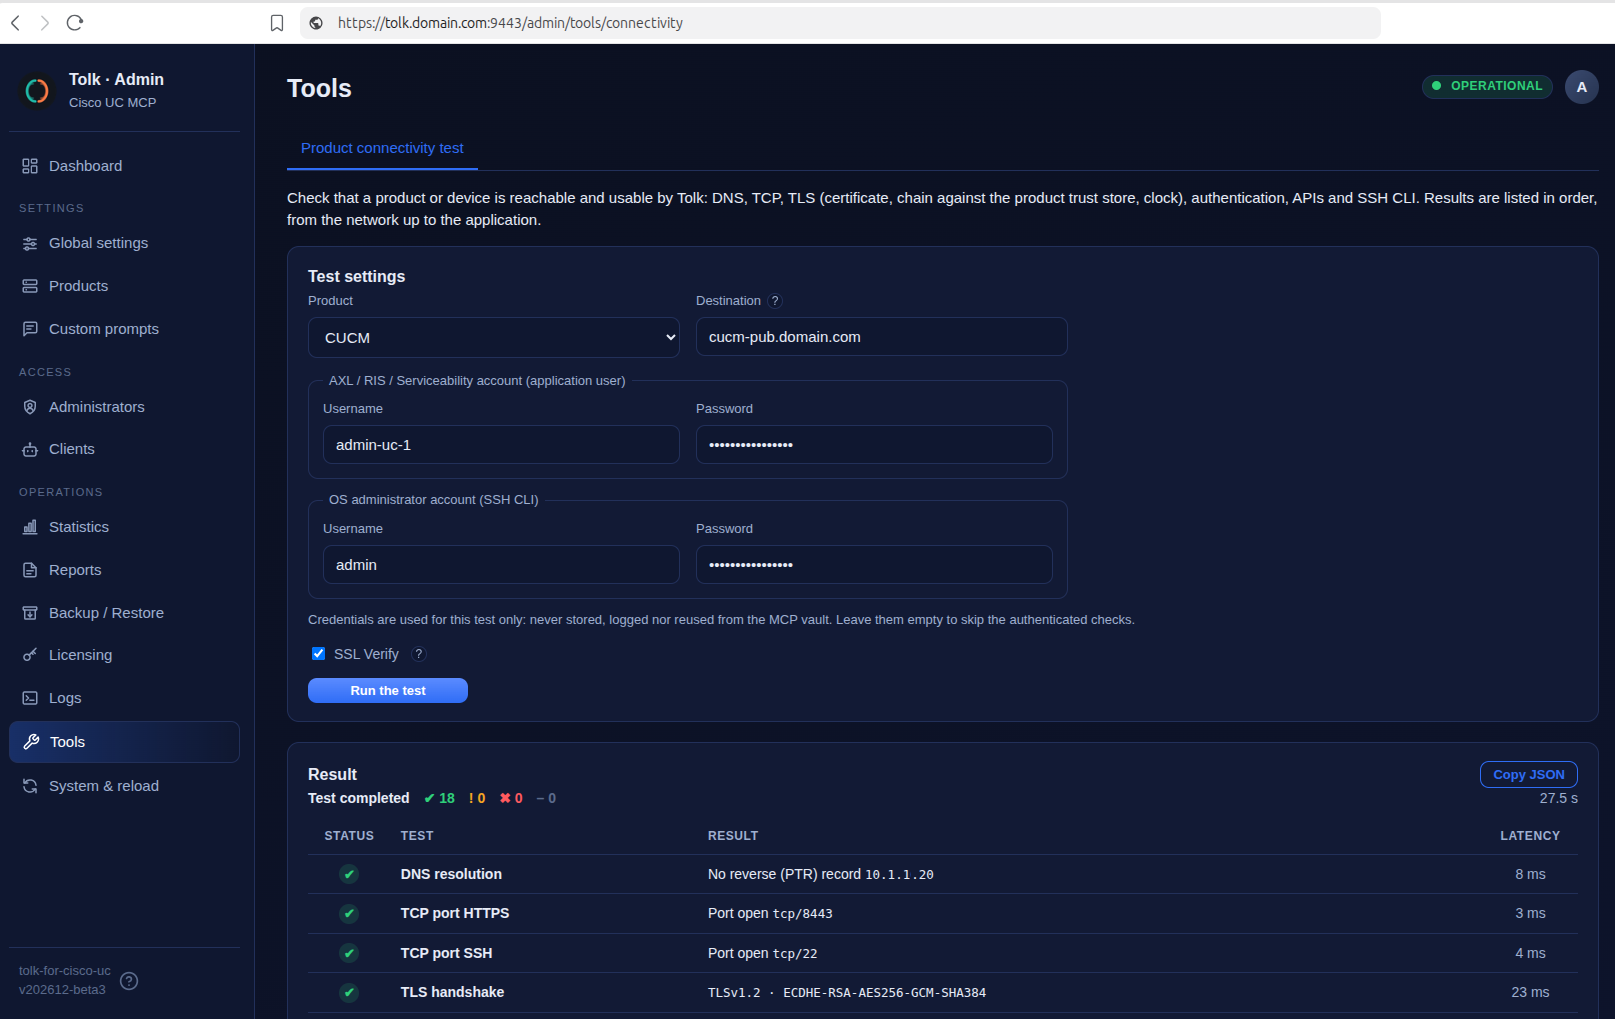Open Administrators access page
This screenshot has height=1019, width=1615.
point(124,407)
